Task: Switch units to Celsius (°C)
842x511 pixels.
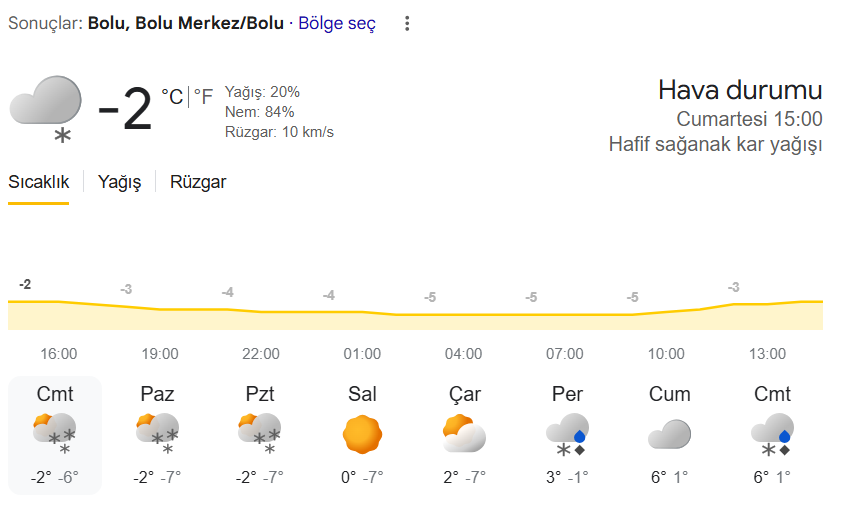Action: coord(172,97)
